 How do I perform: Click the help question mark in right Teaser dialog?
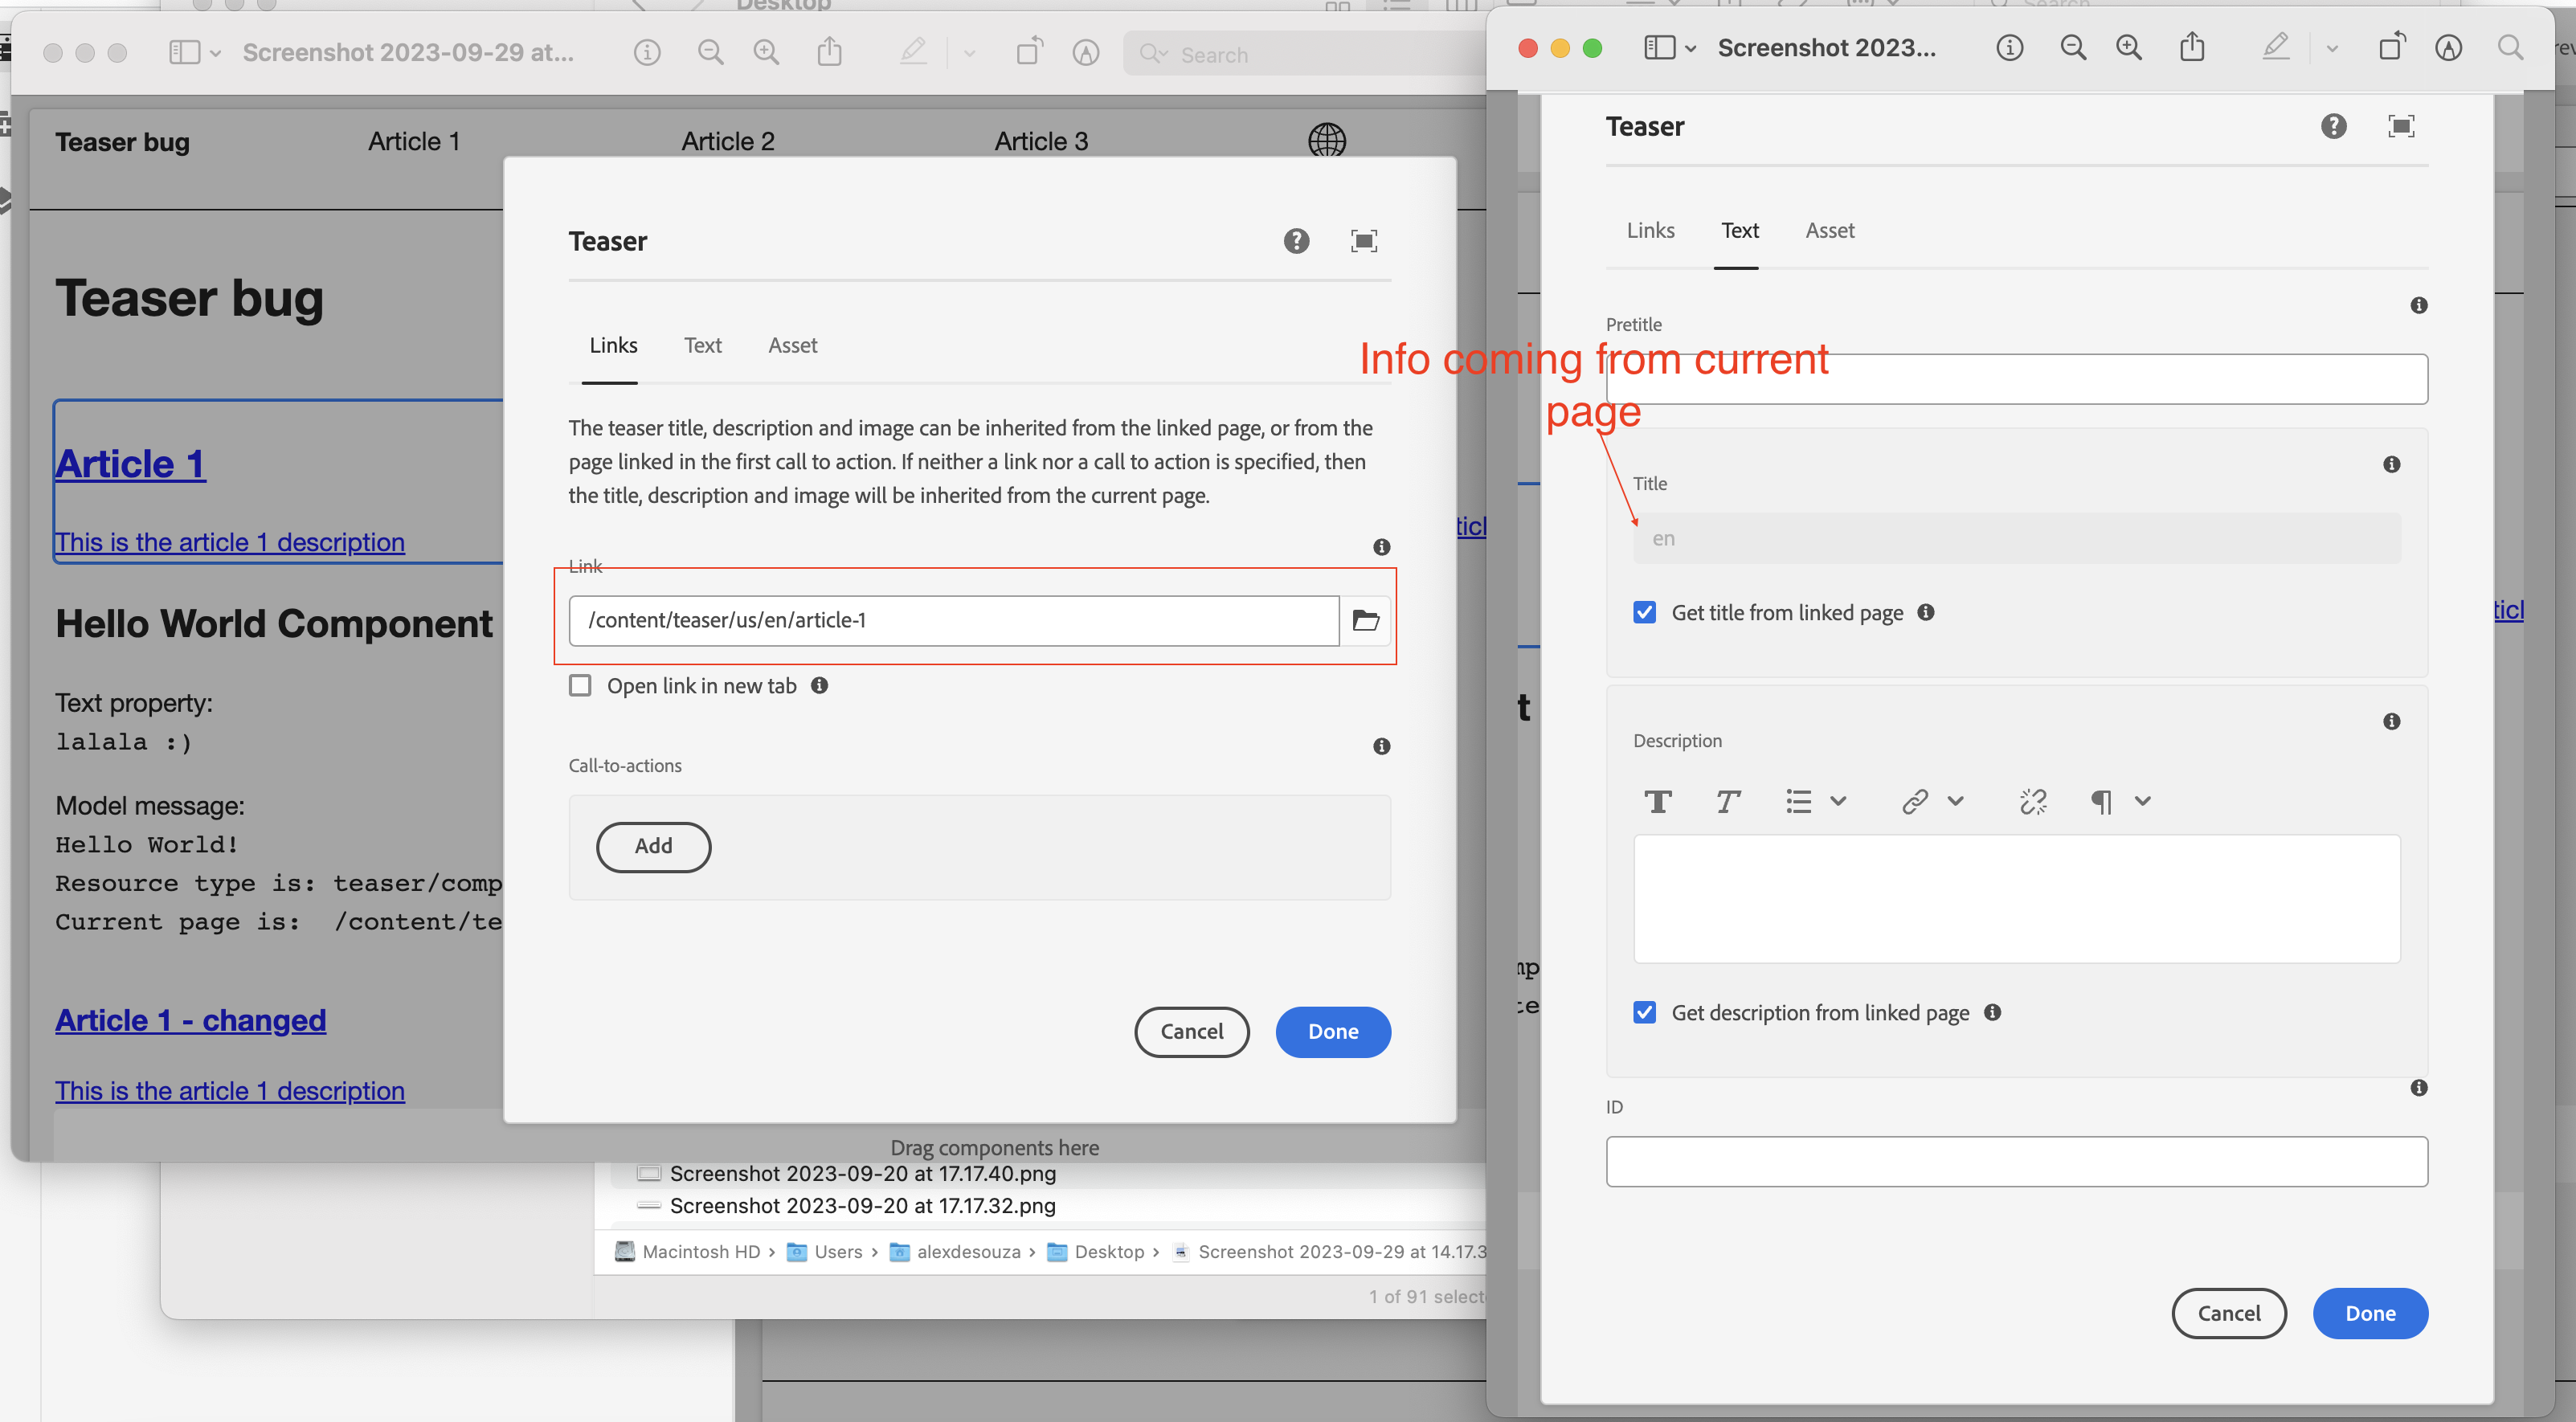(2333, 126)
